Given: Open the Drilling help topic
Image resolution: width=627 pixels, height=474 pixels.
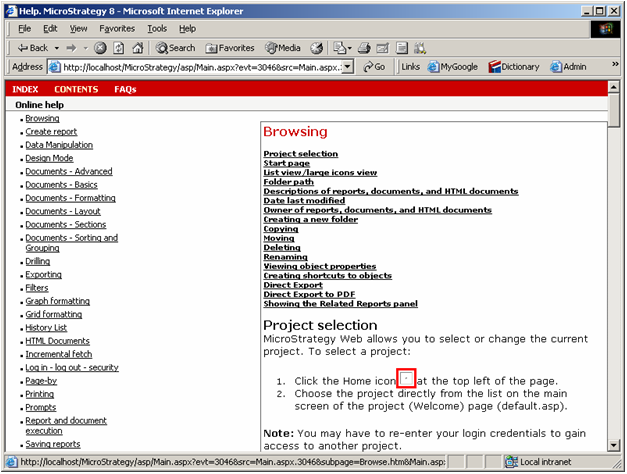Looking at the screenshot, I should pos(38,261).
